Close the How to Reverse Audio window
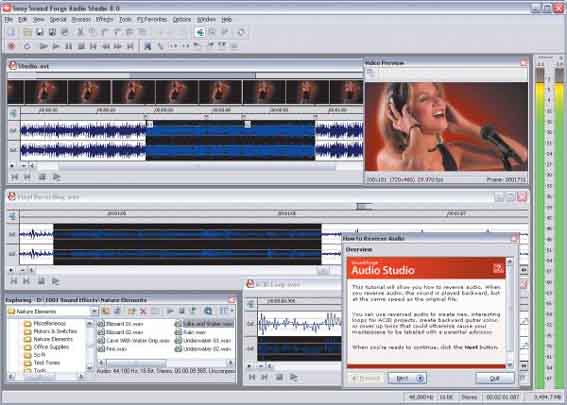Screen dimensions: 567x405 coord(514,238)
